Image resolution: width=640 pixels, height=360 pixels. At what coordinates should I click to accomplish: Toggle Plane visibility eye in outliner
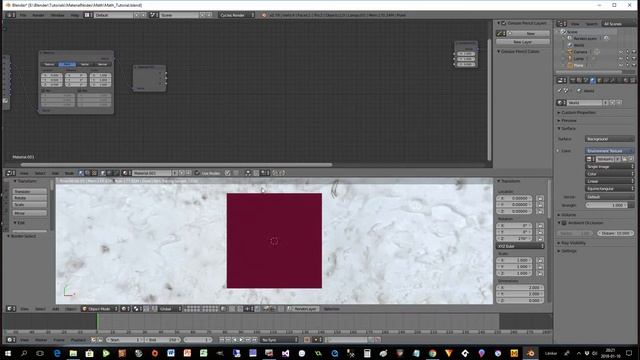pos(621,65)
